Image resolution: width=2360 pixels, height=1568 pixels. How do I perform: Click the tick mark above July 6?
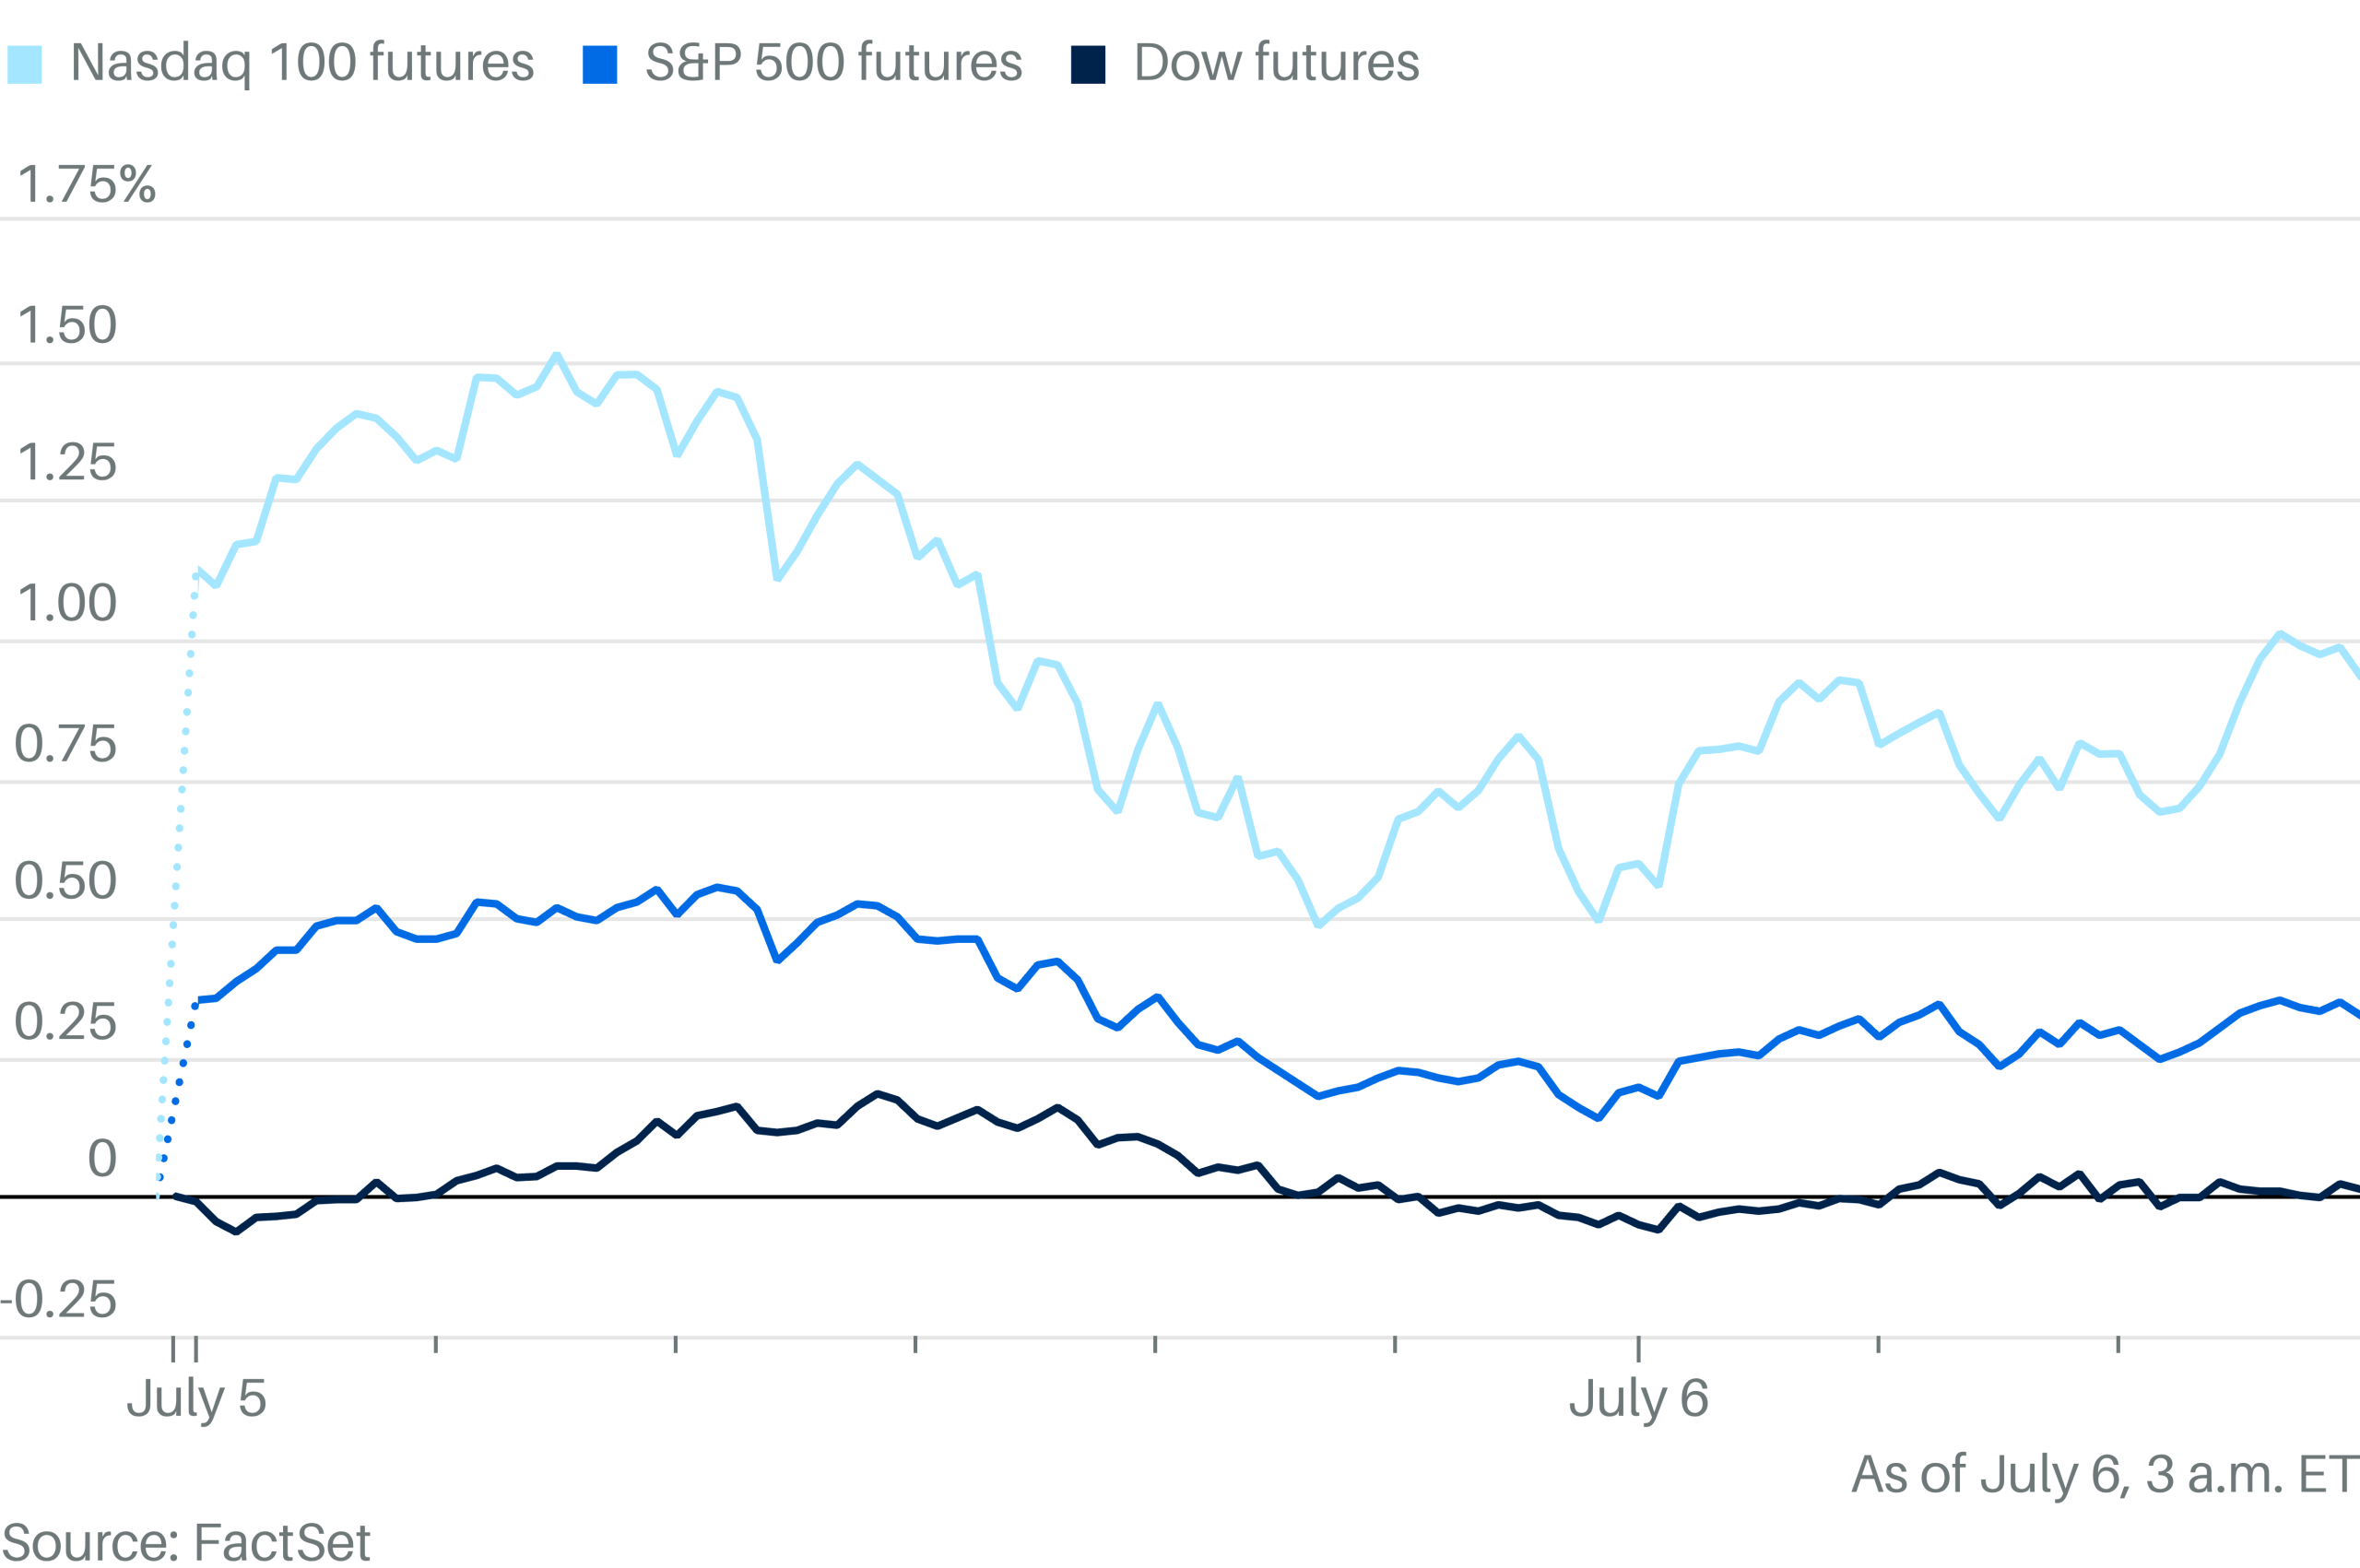(x=1638, y=1348)
